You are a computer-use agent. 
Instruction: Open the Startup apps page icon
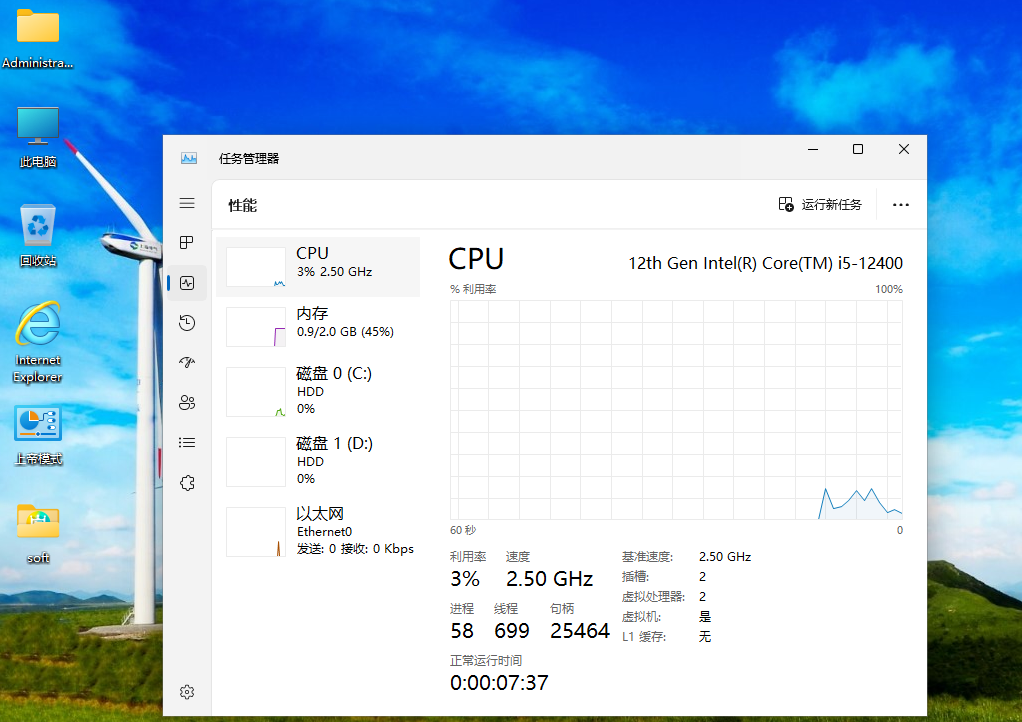[187, 362]
